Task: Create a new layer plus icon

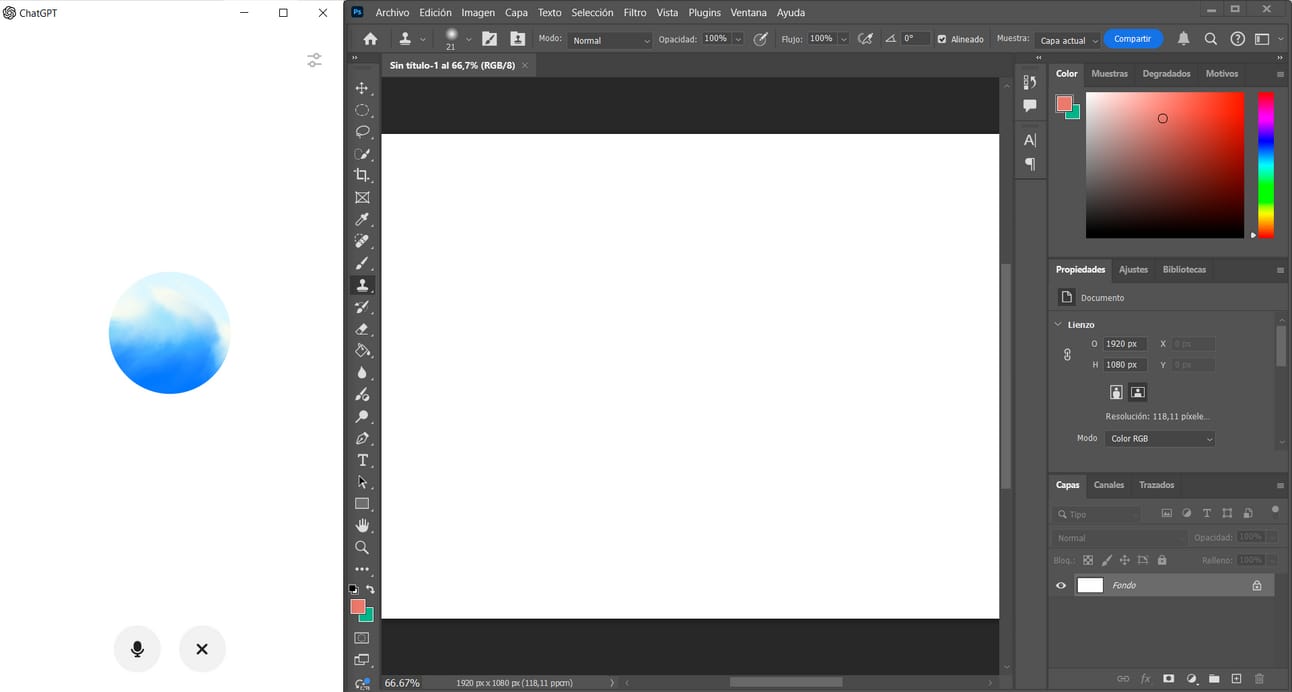Action: click(1236, 679)
